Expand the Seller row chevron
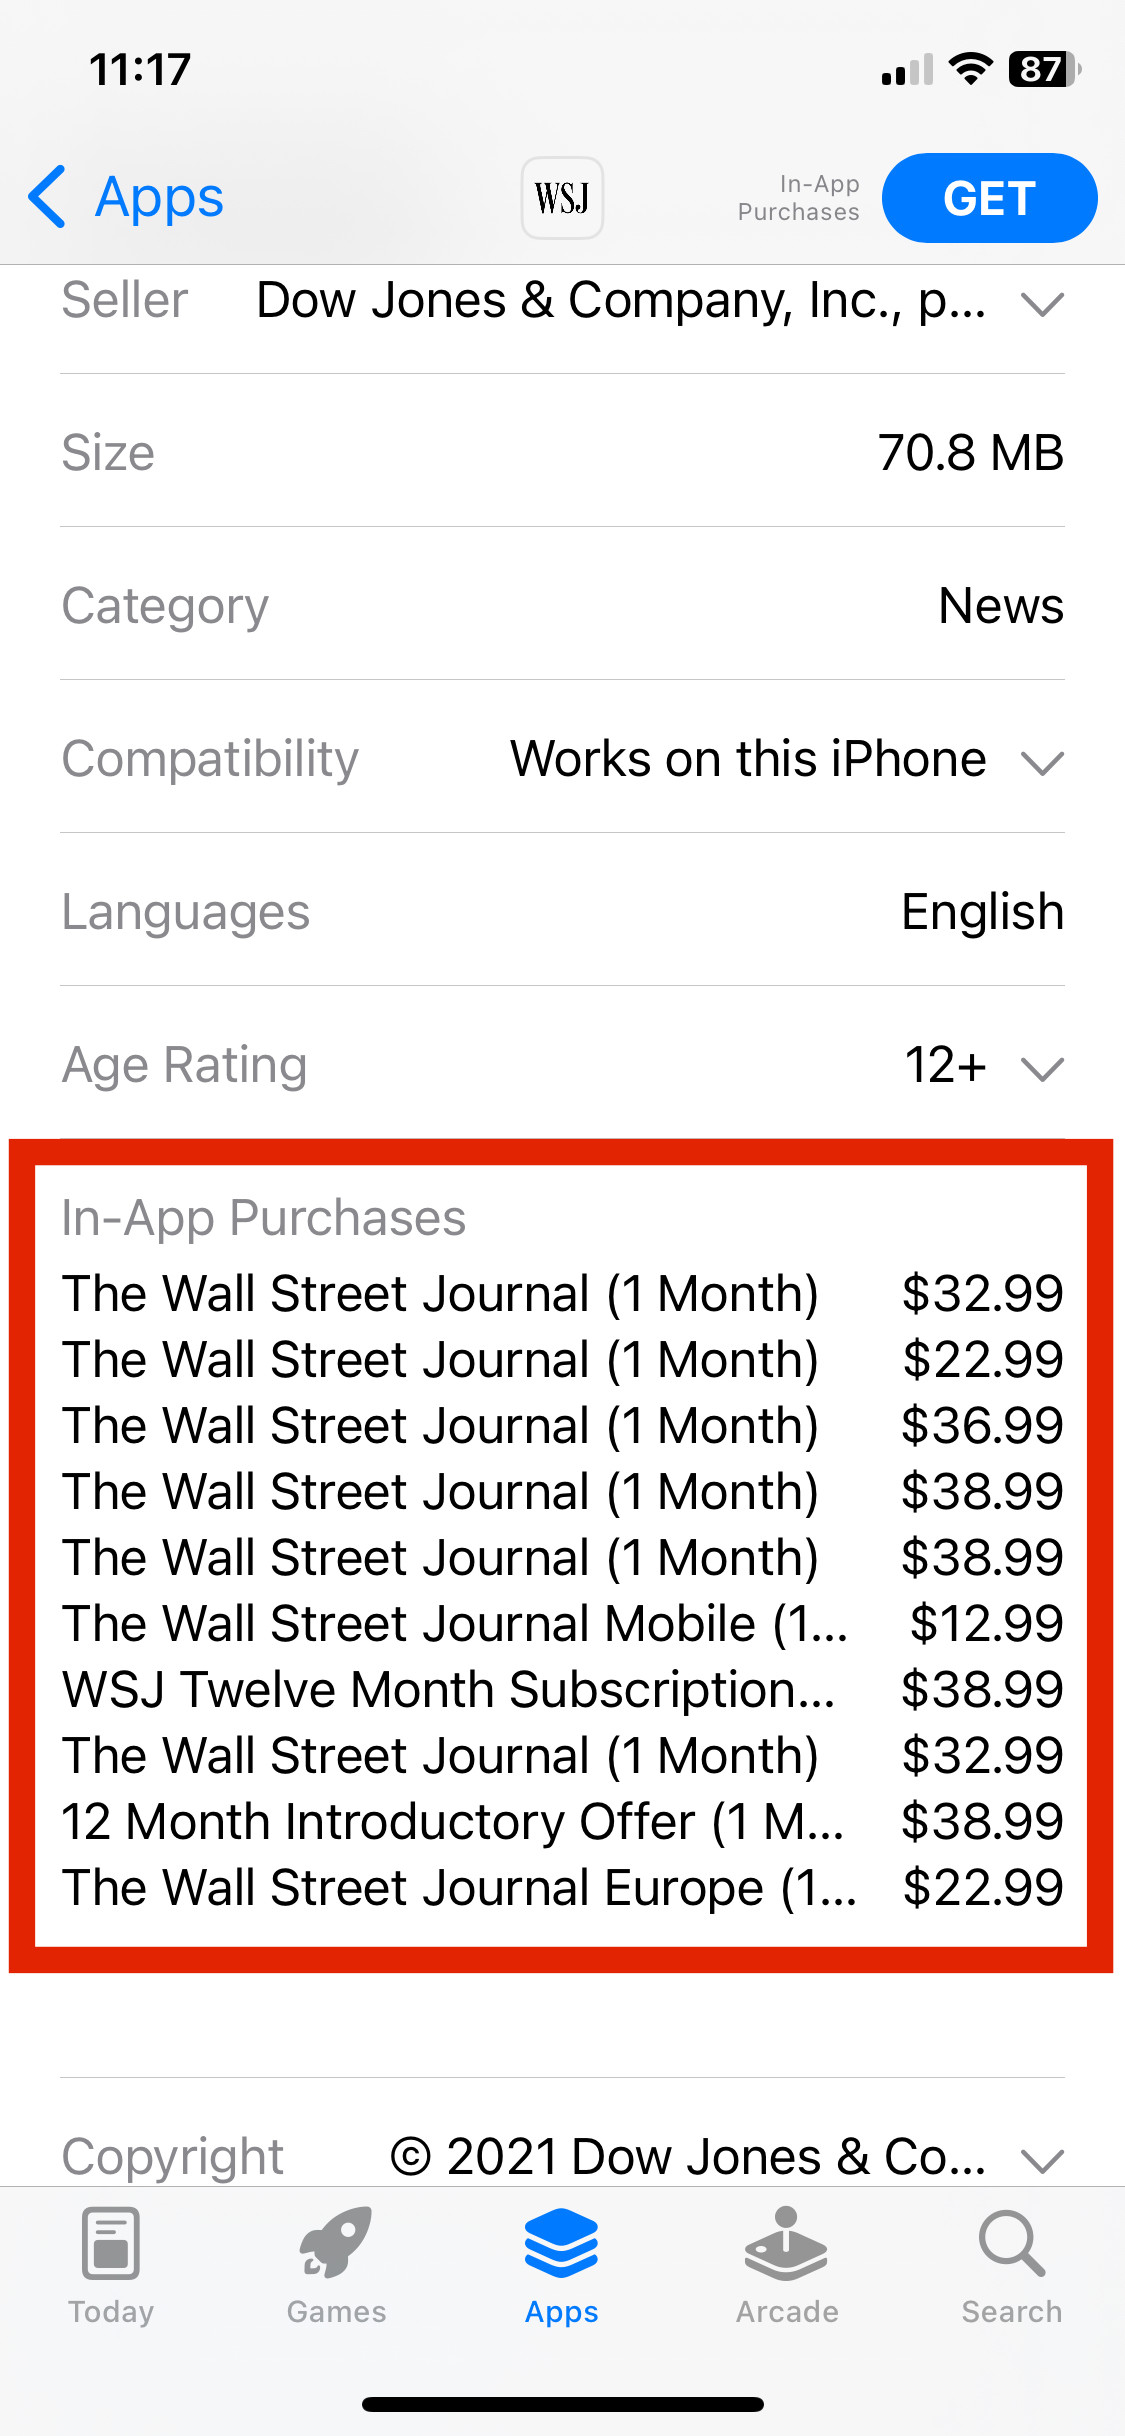1125x2436 pixels. pyautogui.click(x=1042, y=303)
